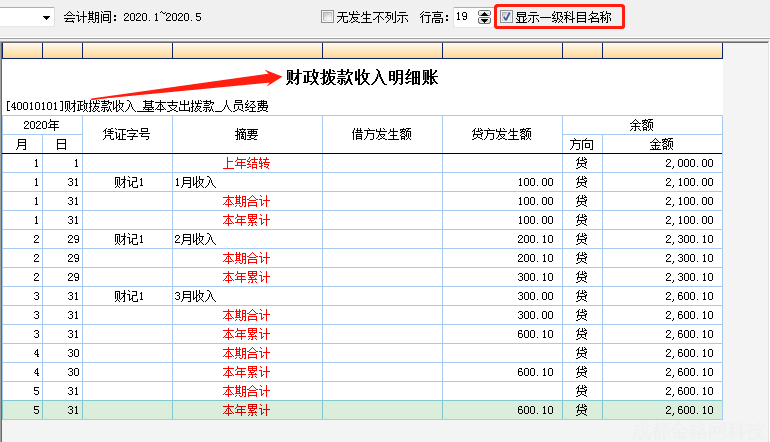Select the 摘要 column header
This screenshot has height=442, width=770.
click(247, 135)
